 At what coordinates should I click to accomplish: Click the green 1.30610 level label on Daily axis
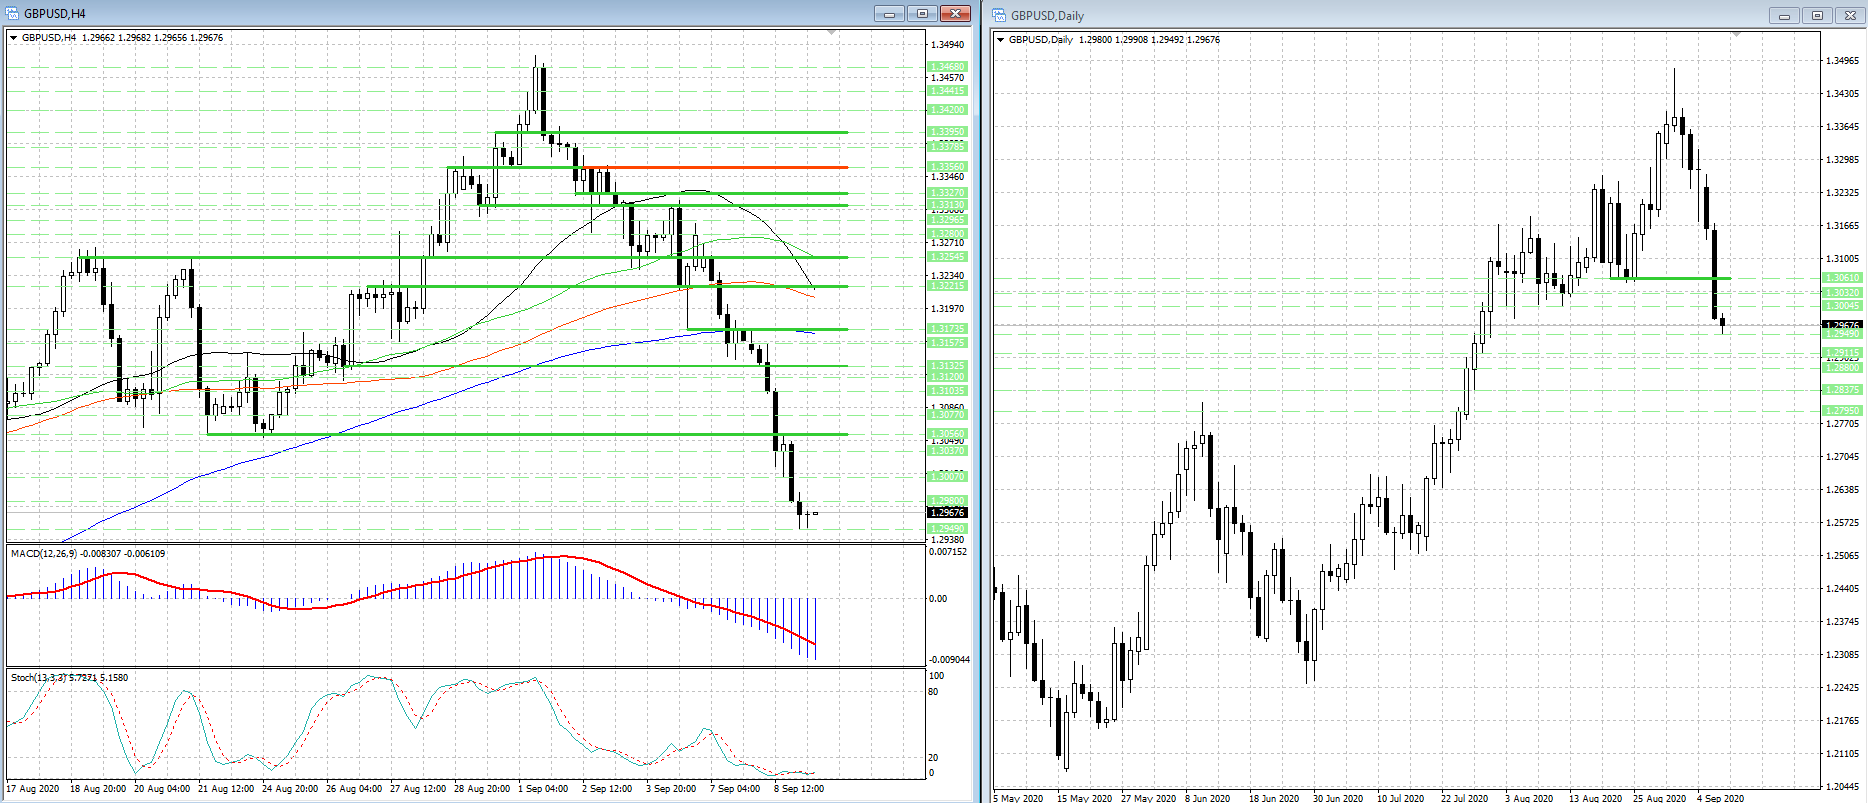pyautogui.click(x=1842, y=278)
